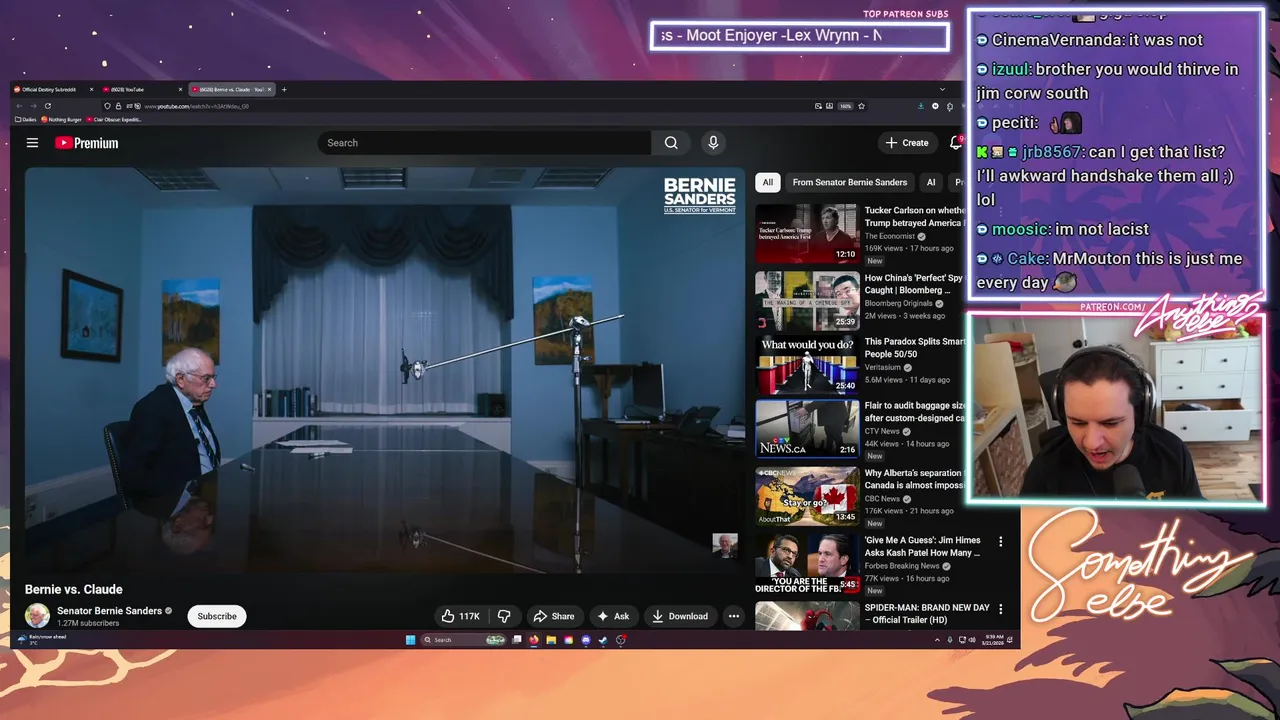Go back in browser history
The image size is (1280, 720).
[19, 106]
